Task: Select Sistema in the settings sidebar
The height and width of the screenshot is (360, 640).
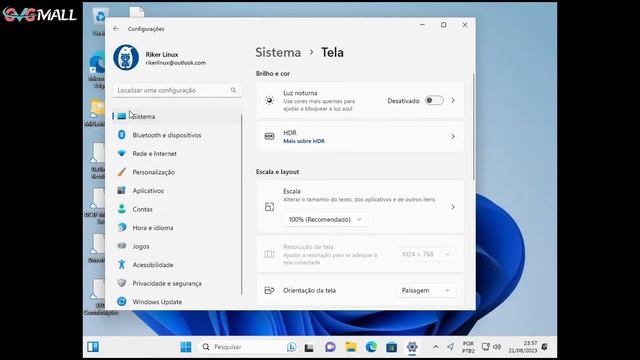Action: pyautogui.click(x=177, y=116)
